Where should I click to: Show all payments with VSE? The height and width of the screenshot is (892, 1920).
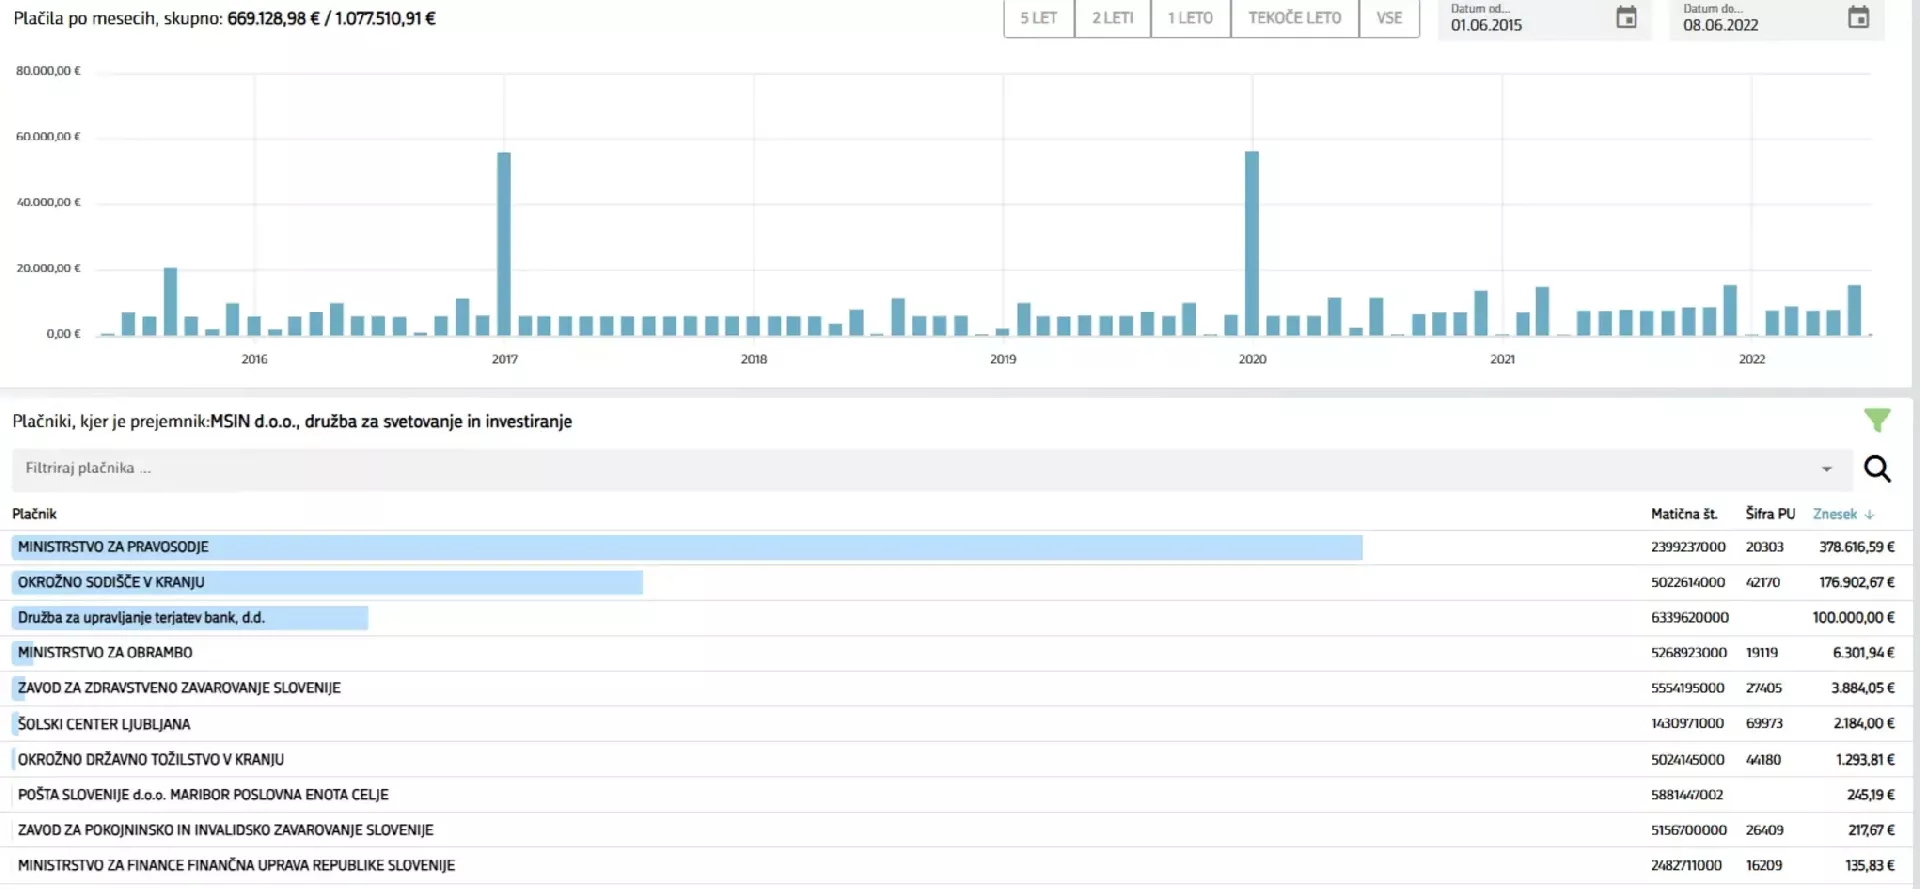[x=1389, y=18]
